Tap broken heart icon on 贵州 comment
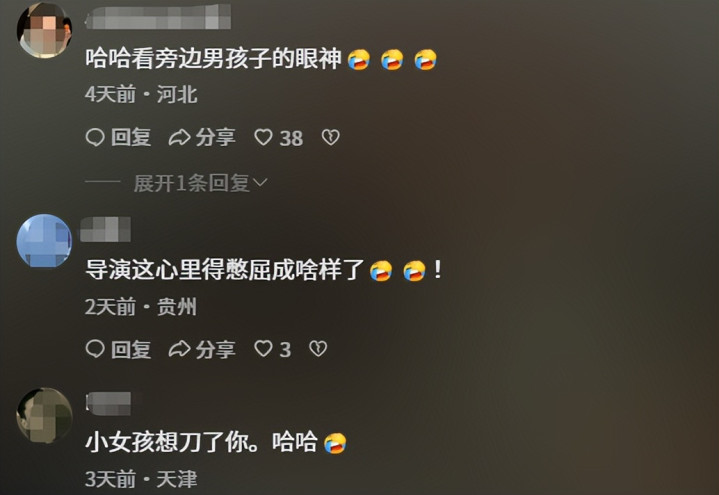 point(318,349)
